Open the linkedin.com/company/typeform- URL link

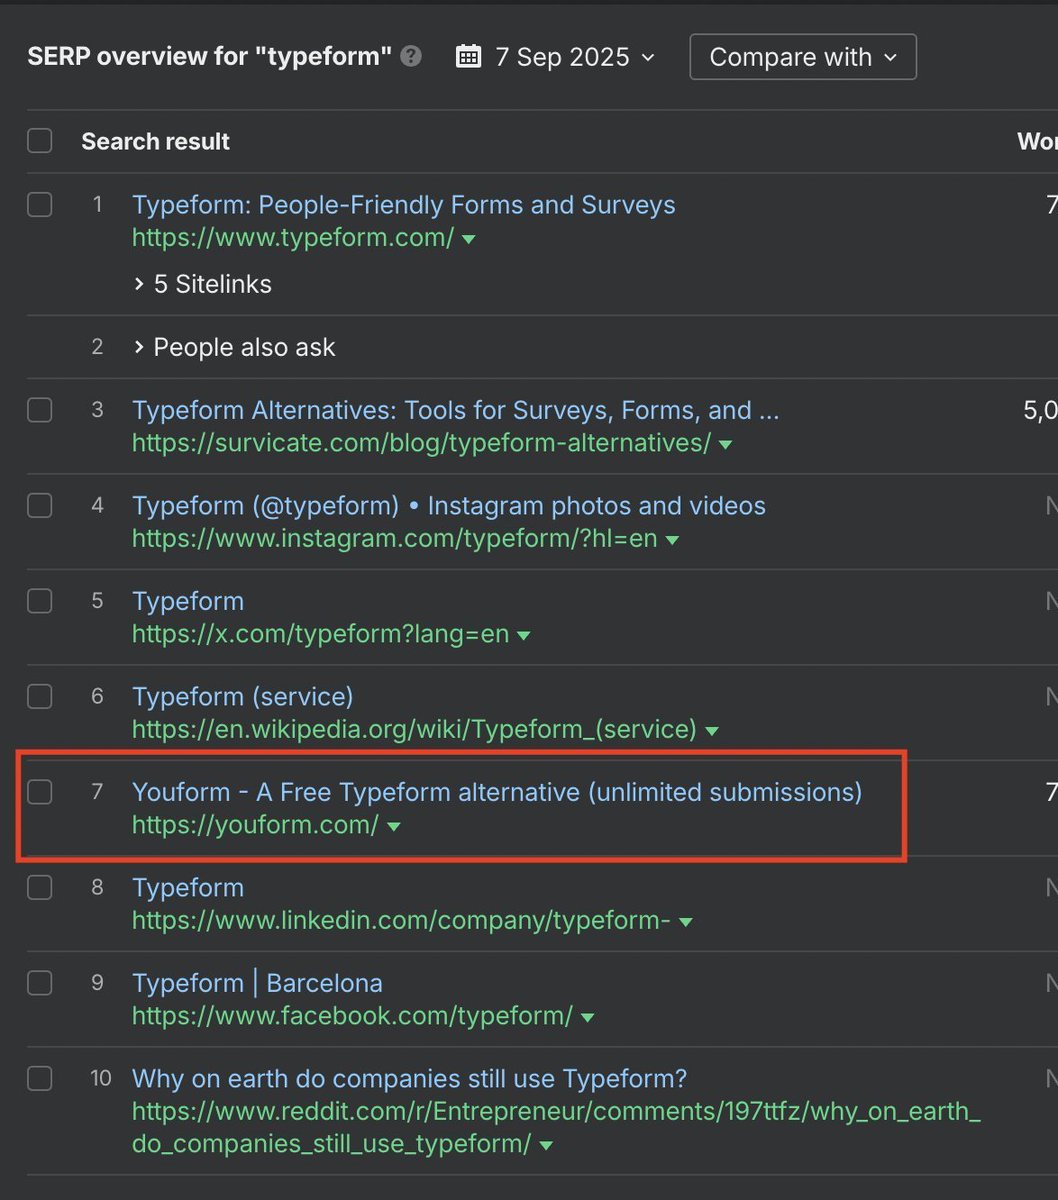click(x=402, y=921)
